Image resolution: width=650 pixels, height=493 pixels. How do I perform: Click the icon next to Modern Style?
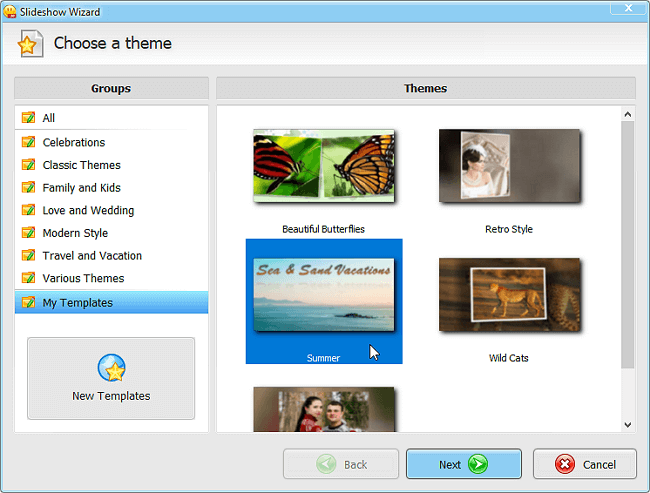coord(28,233)
